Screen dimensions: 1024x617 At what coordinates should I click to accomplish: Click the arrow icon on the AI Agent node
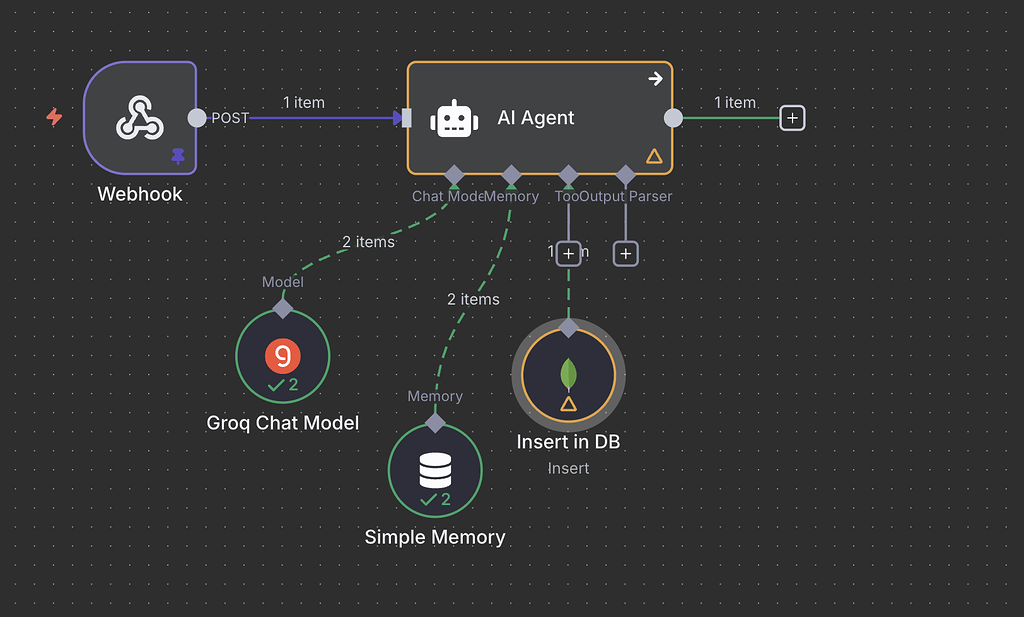(655, 78)
